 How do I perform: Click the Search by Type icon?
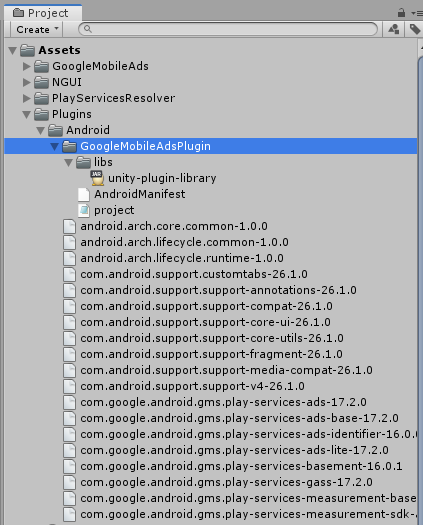(x=394, y=29)
